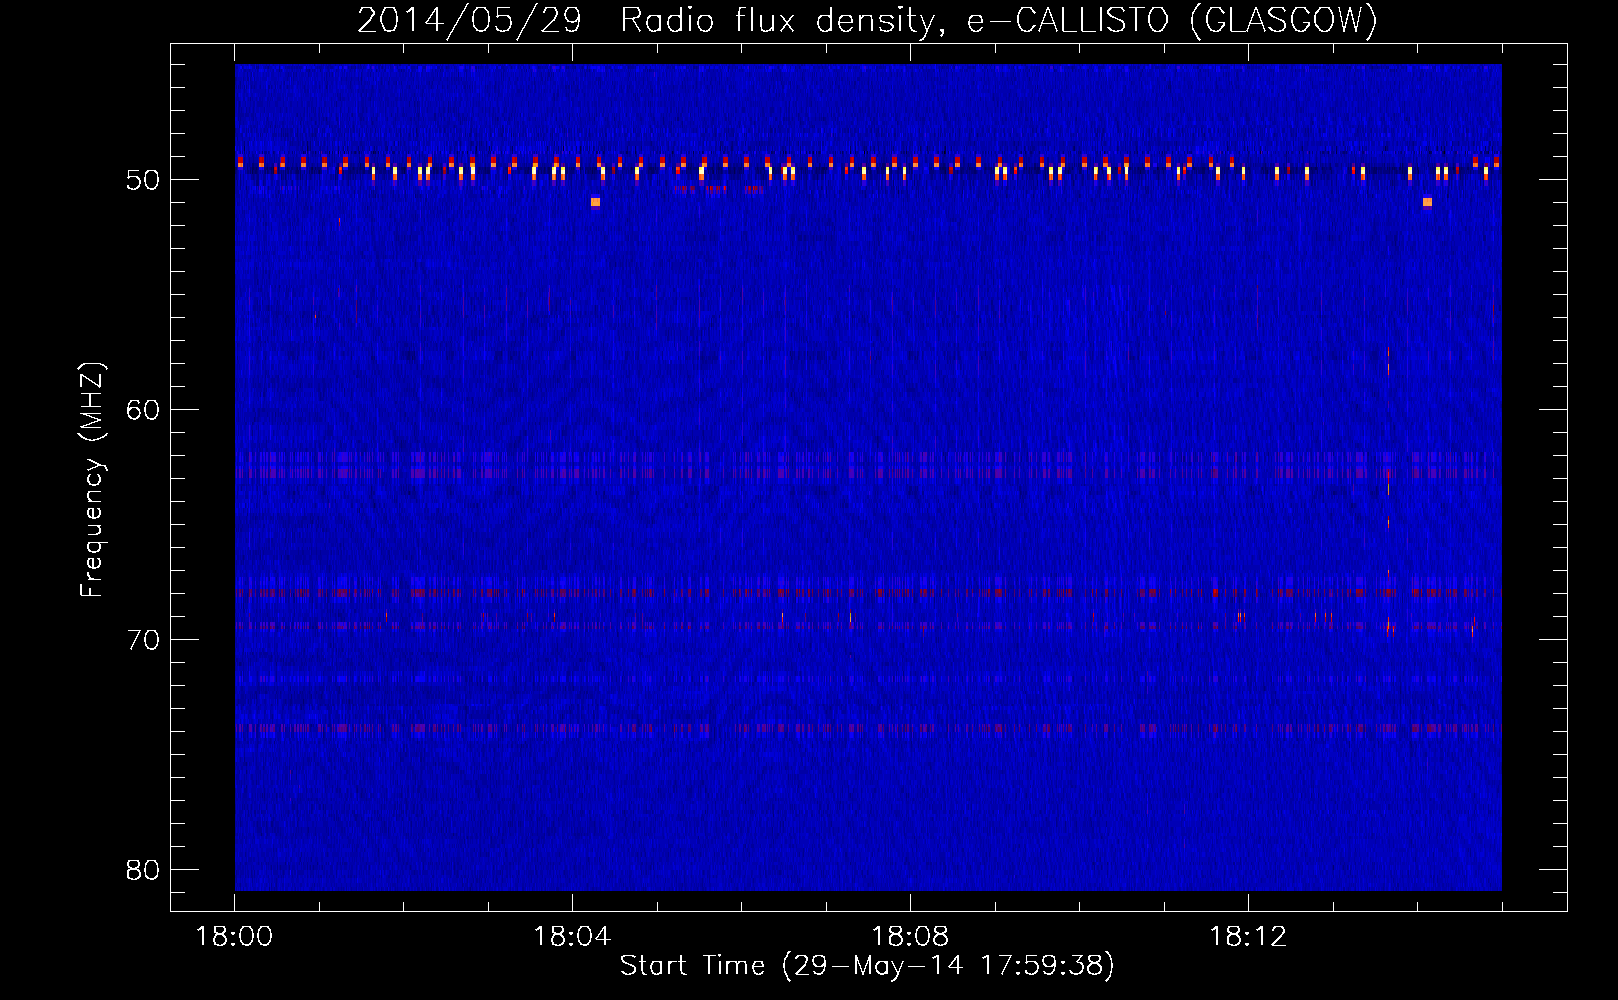
Task: Click the '50' frequency tick label
Action: pos(143,180)
